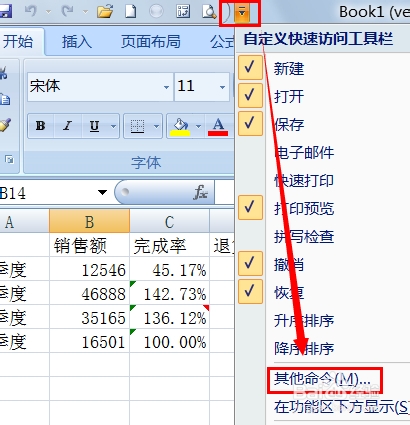Apply red font color
The width and height of the screenshot is (410, 425).
point(218,127)
